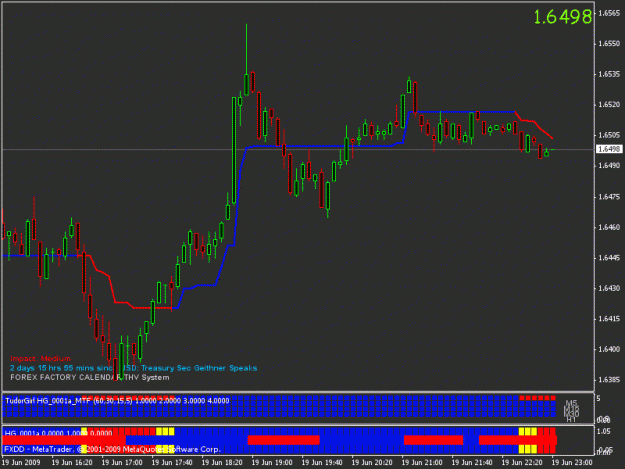Screen dimensions: 625x469
Task: Click the large green 1.6498 price display
Action: 562,17
